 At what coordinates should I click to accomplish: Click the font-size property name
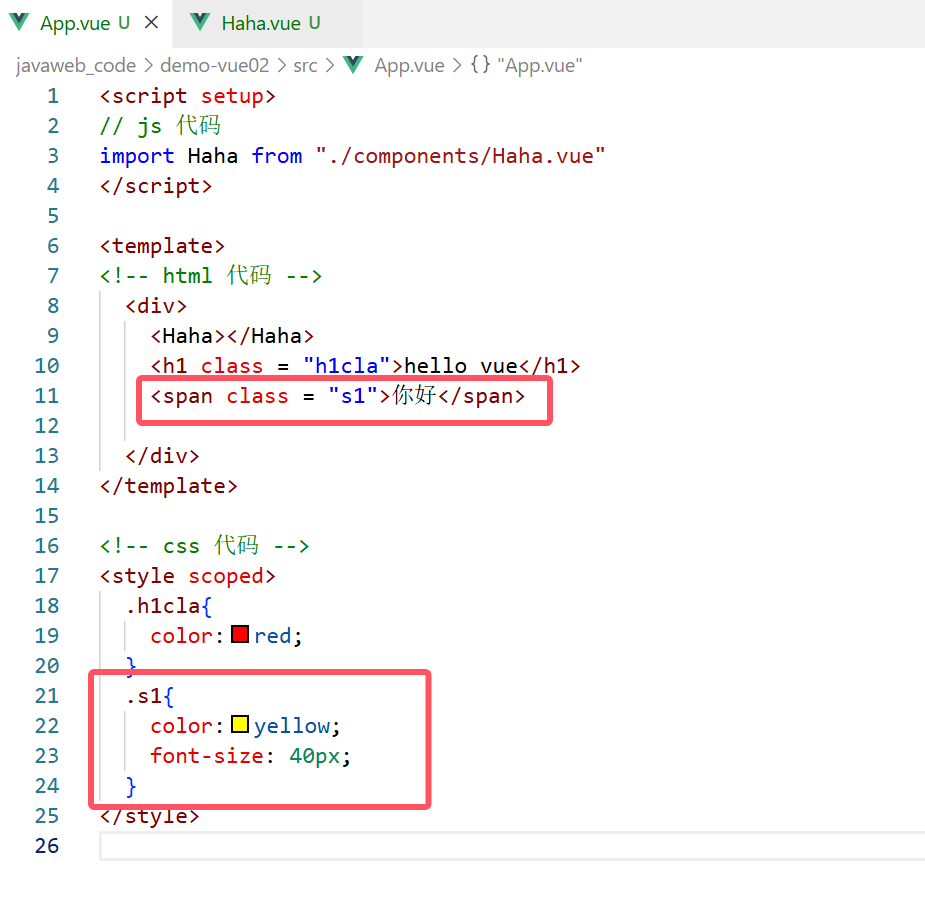206,756
